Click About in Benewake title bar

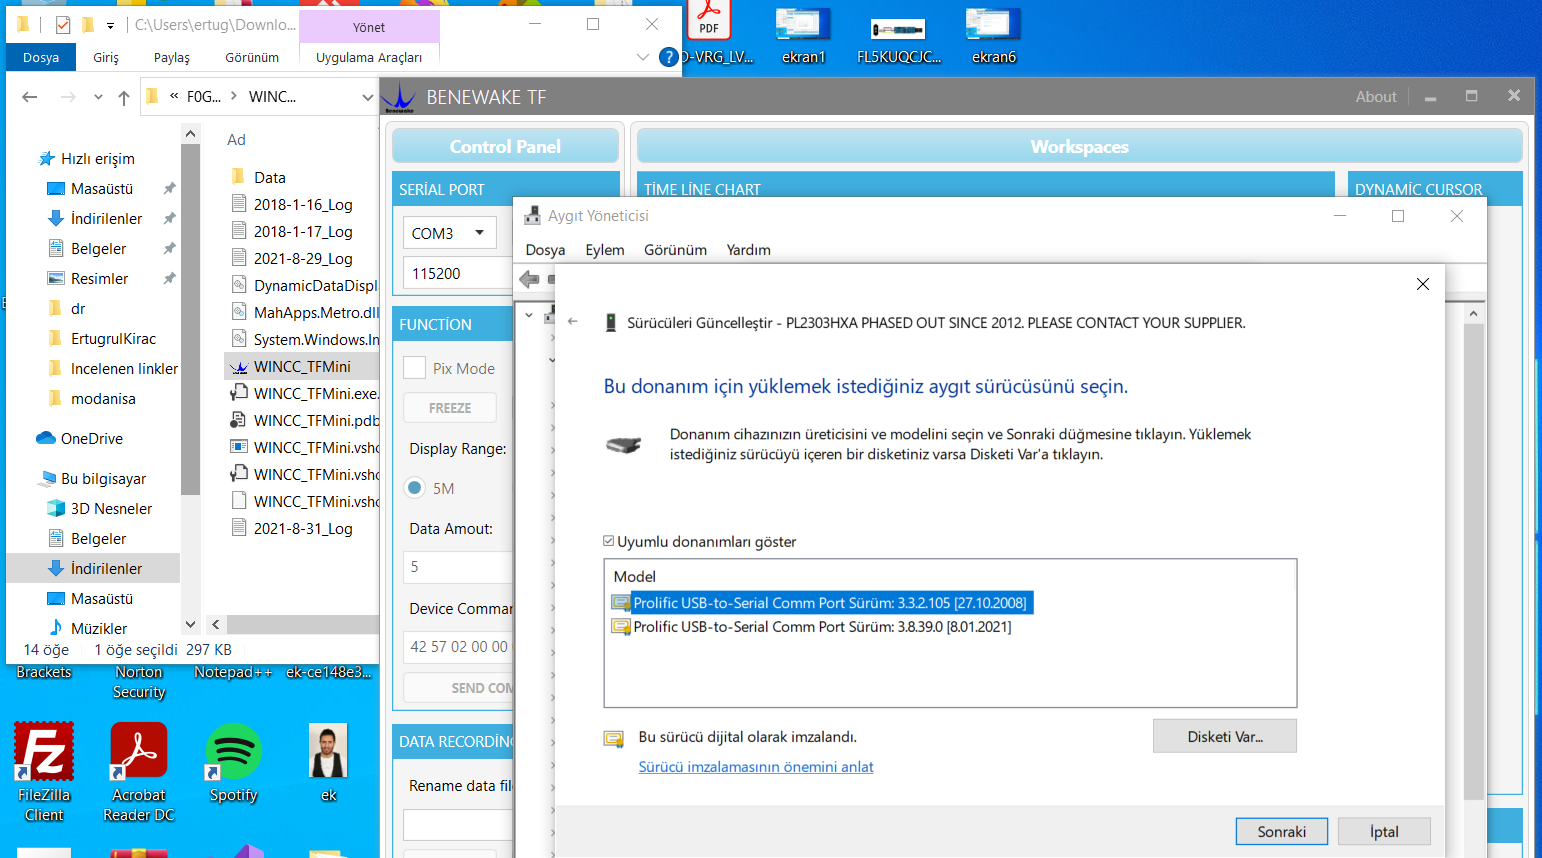(x=1376, y=97)
